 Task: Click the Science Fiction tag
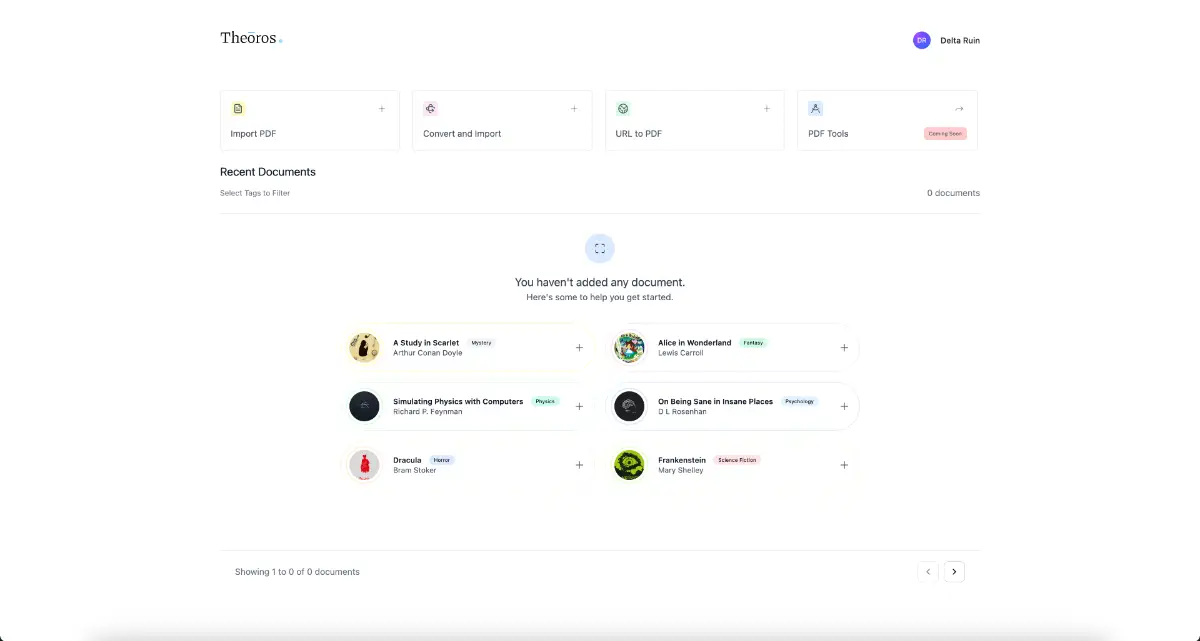[x=737, y=461]
